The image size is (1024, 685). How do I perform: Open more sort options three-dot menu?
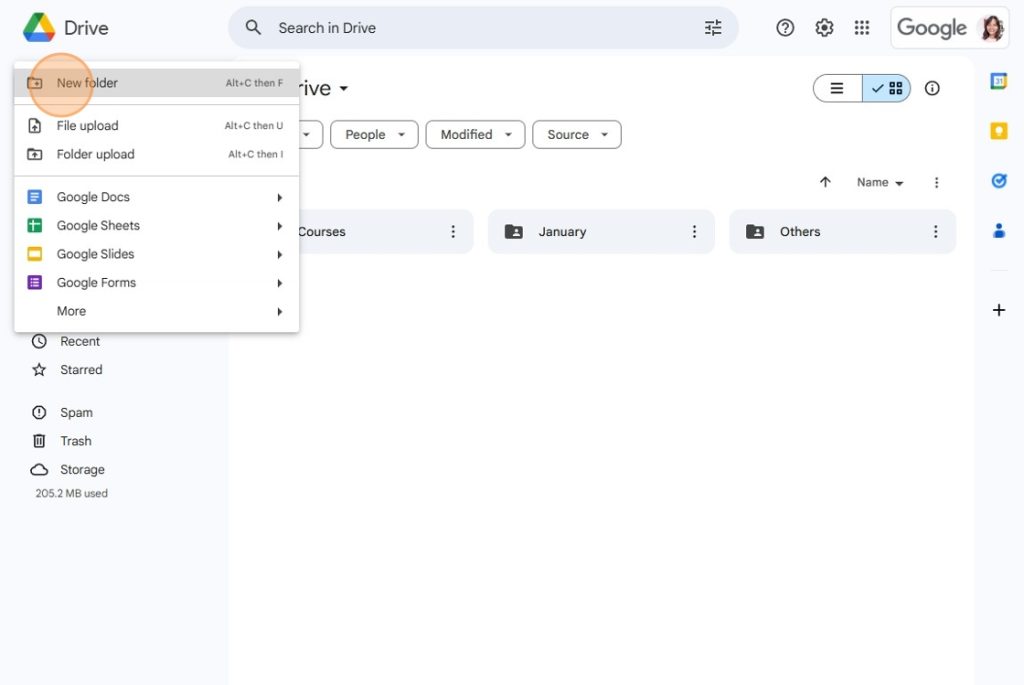coord(936,182)
